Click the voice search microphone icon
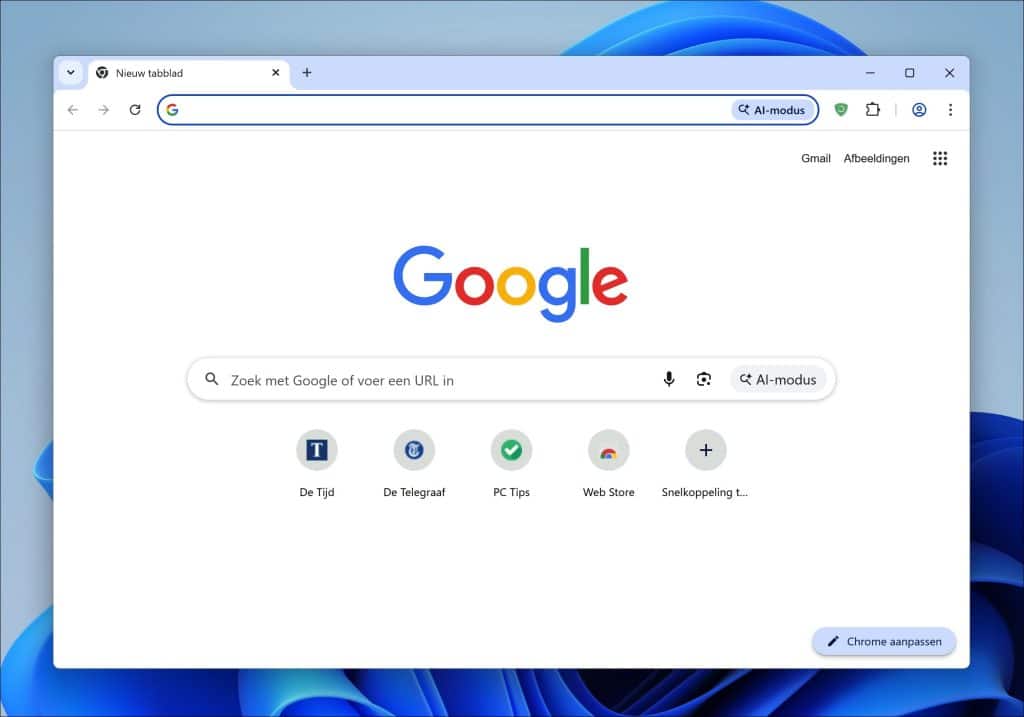The width and height of the screenshot is (1024, 717). tap(668, 379)
